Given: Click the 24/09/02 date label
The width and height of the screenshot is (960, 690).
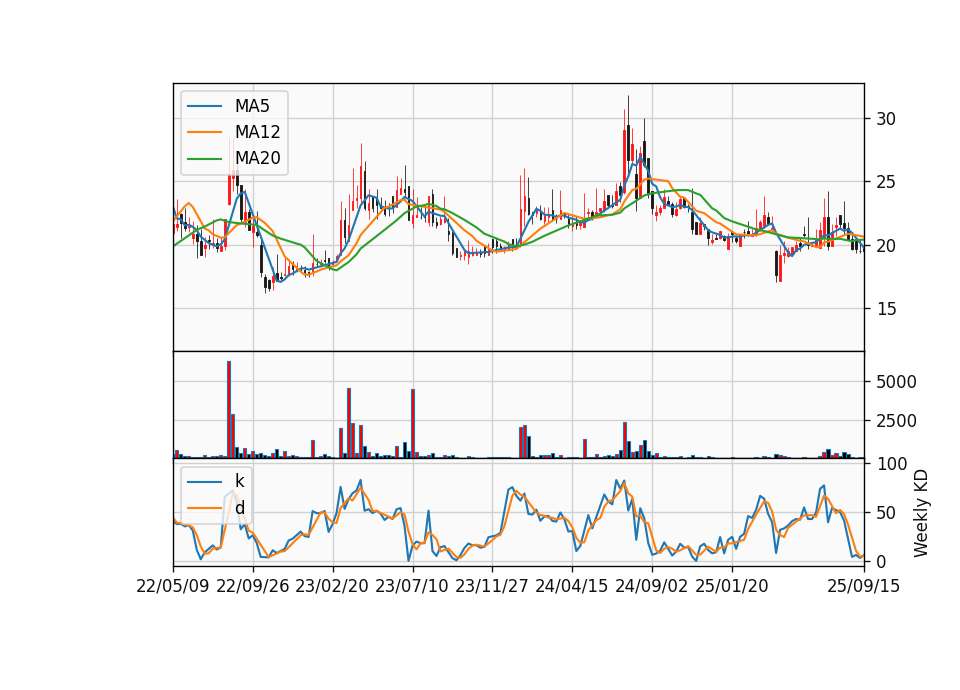Looking at the screenshot, I should click(x=651, y=586).
